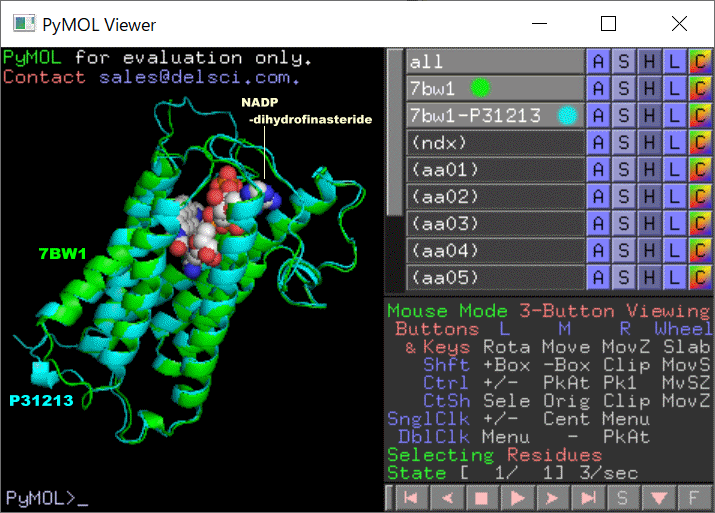Open Color menu for 7bw1-P31213
The height and width of the screenshot is (513, 715).
point(700,115)
